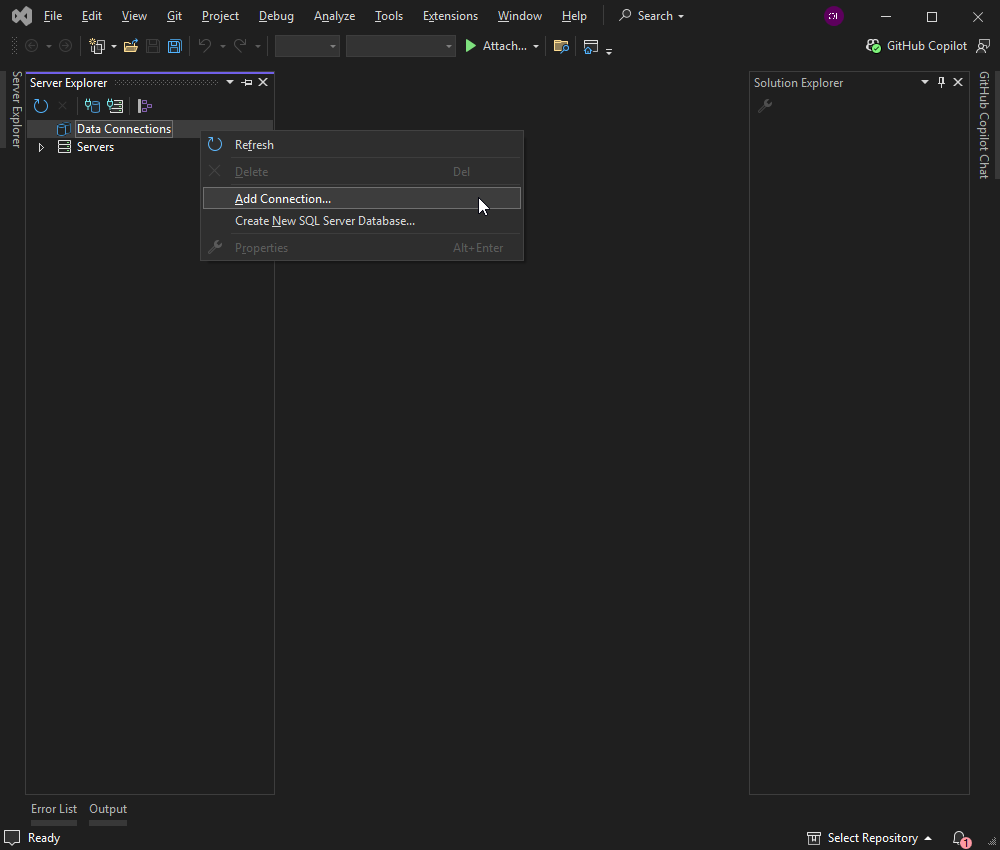Click Connect to Server toolbar icon
1000x850 pixels.
click(115, 106)
